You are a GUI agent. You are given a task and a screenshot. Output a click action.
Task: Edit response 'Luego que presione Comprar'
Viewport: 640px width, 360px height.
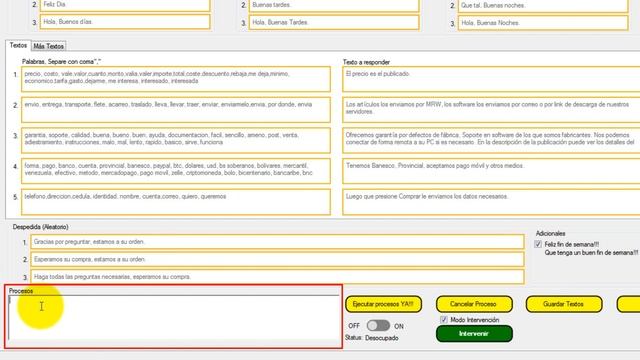tap(491, 202)
